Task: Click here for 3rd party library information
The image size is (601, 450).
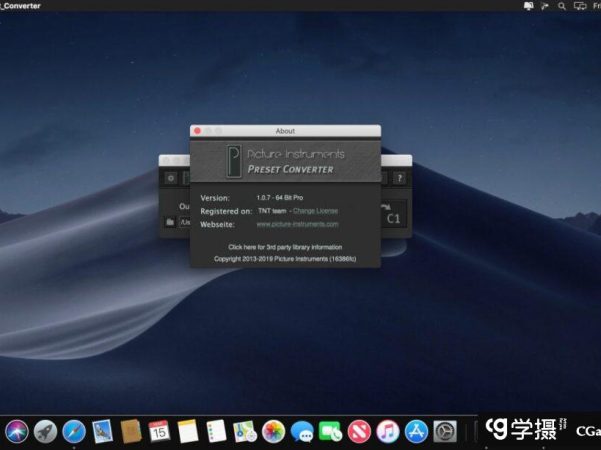Action: point(285,247)
